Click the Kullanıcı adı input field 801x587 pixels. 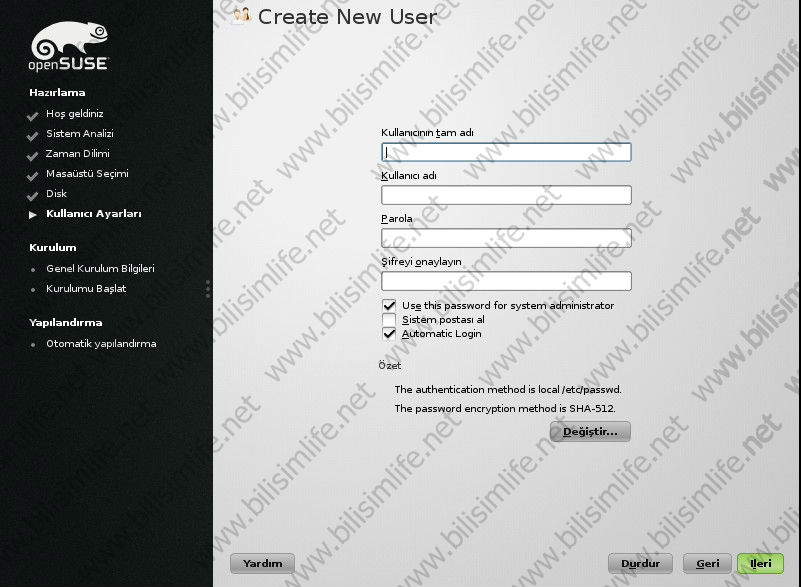[506, 195]
